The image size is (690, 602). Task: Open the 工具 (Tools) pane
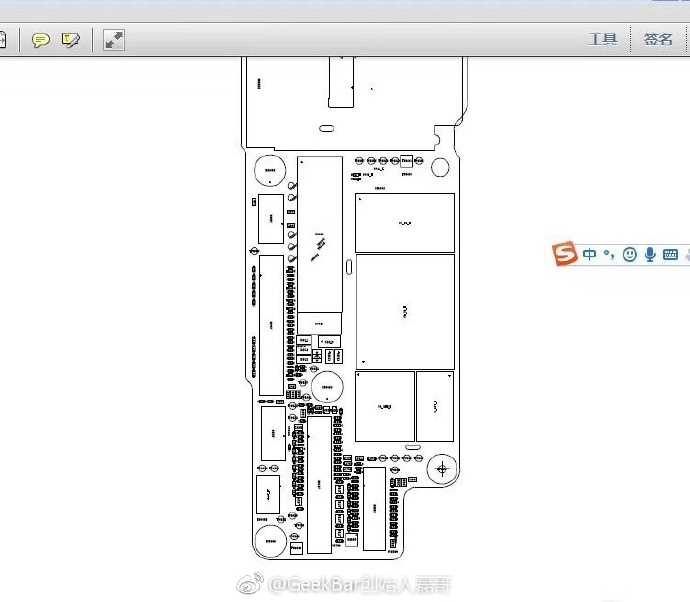point(603,39)
